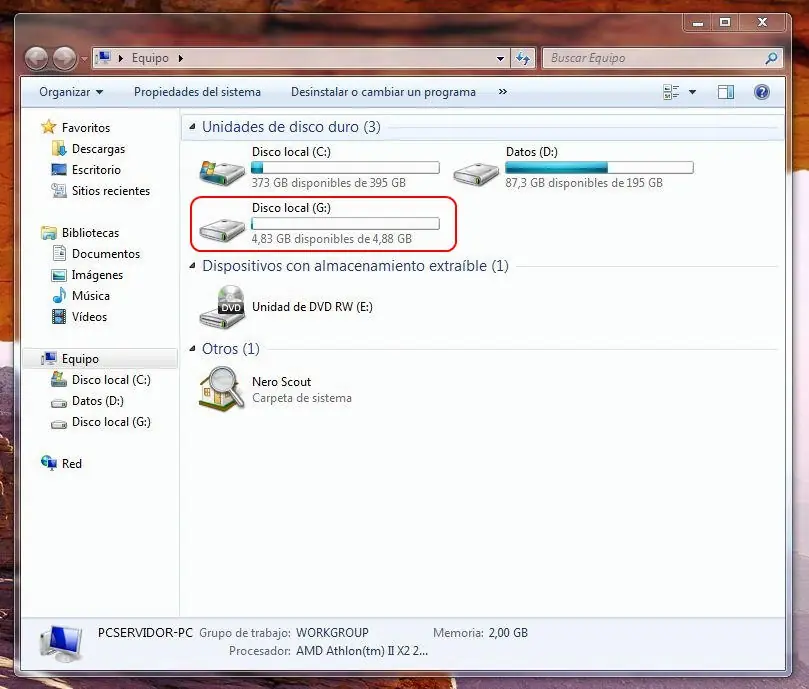
Task: Click the Imágenes picture icon
Action: click(x=59, y=275)
